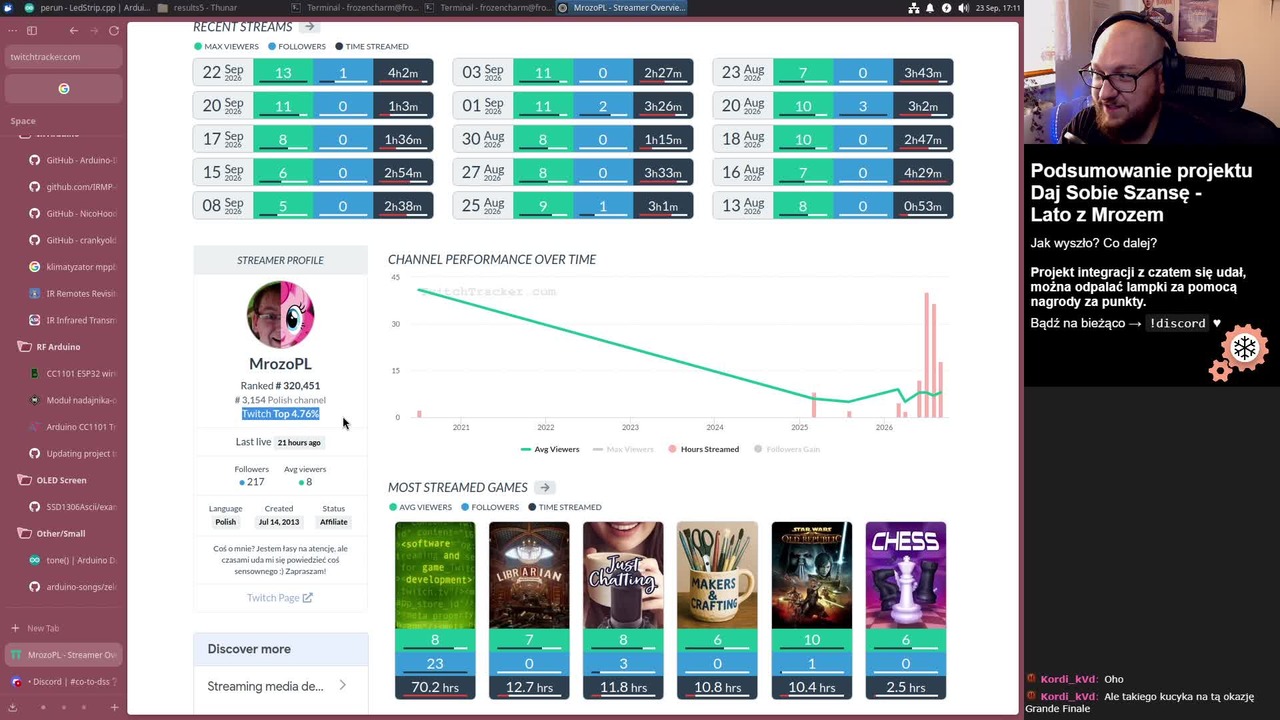Click the browser back arrow
This screenshot has height=720, width=1280.
click(74, 31)
